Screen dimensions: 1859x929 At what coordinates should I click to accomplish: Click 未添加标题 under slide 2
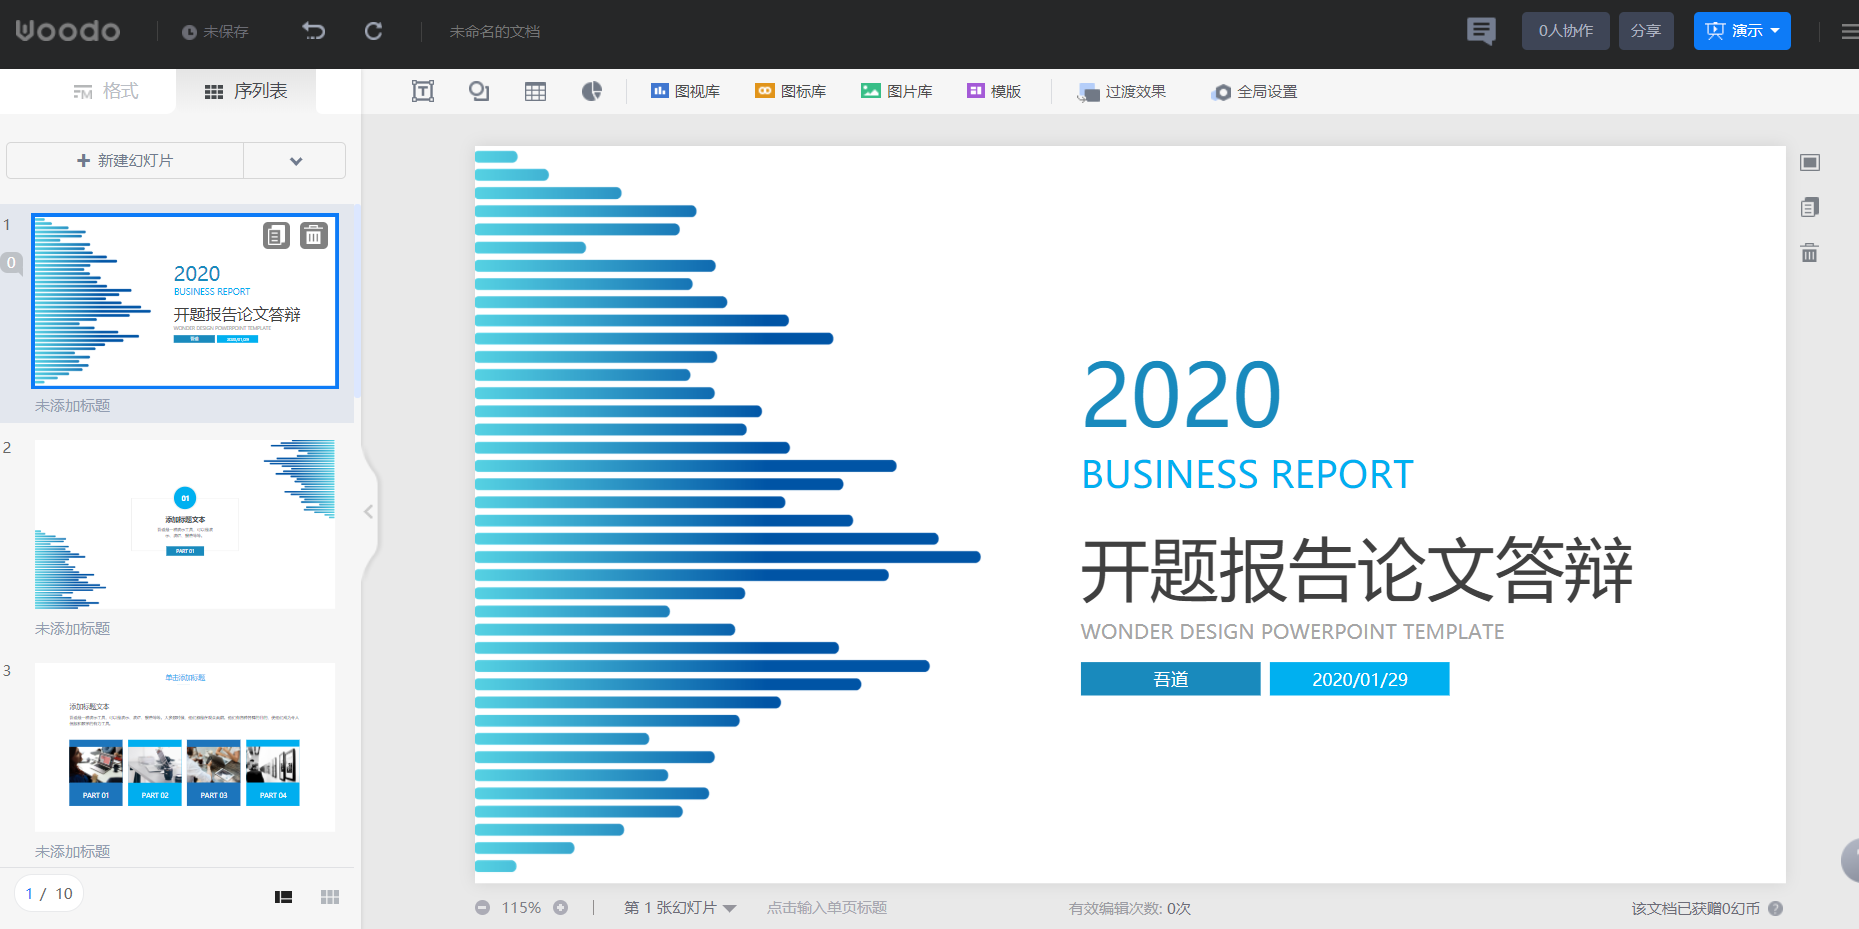point(73,629)
